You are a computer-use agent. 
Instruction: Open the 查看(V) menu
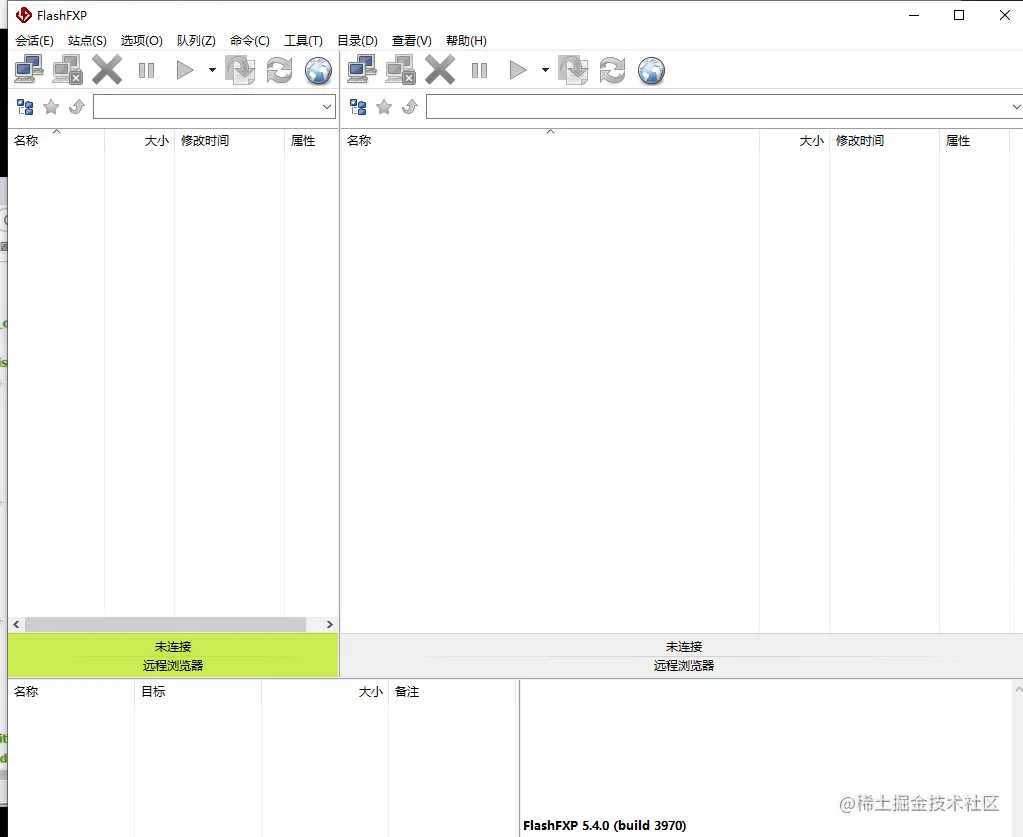[x=412, y=40]
